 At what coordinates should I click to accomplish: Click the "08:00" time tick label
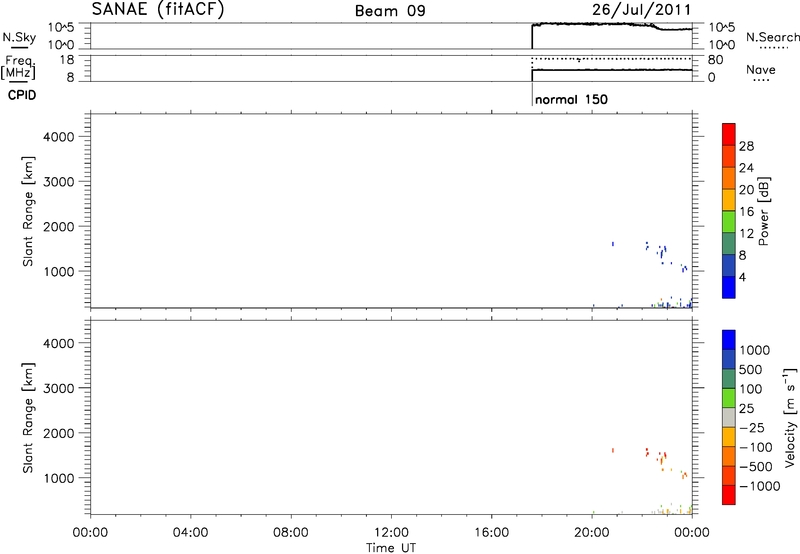tap(290, 533)
